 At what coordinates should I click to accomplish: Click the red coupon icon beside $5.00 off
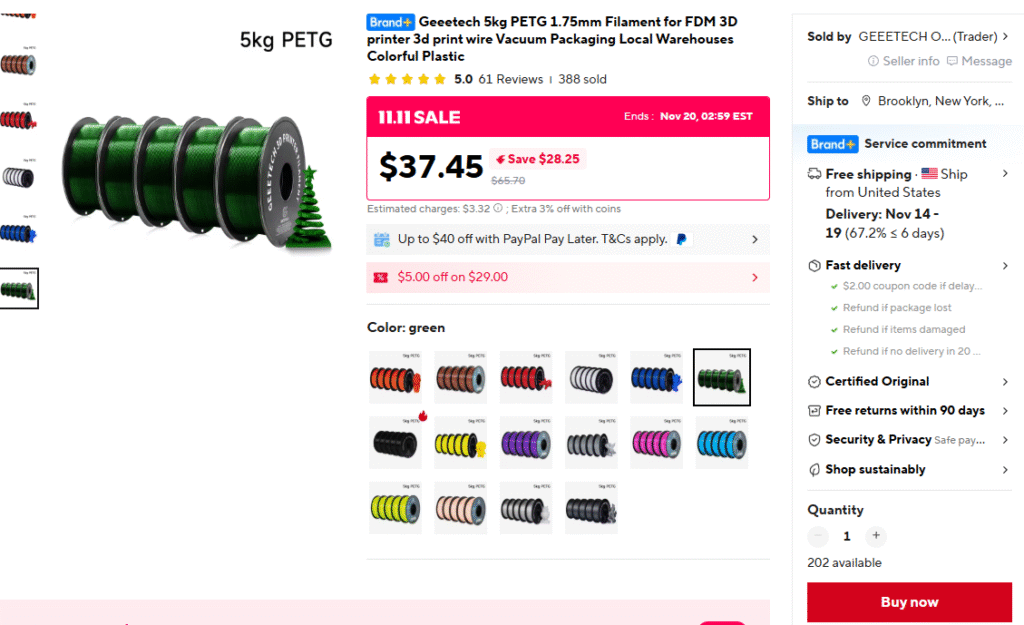point(381,278)
